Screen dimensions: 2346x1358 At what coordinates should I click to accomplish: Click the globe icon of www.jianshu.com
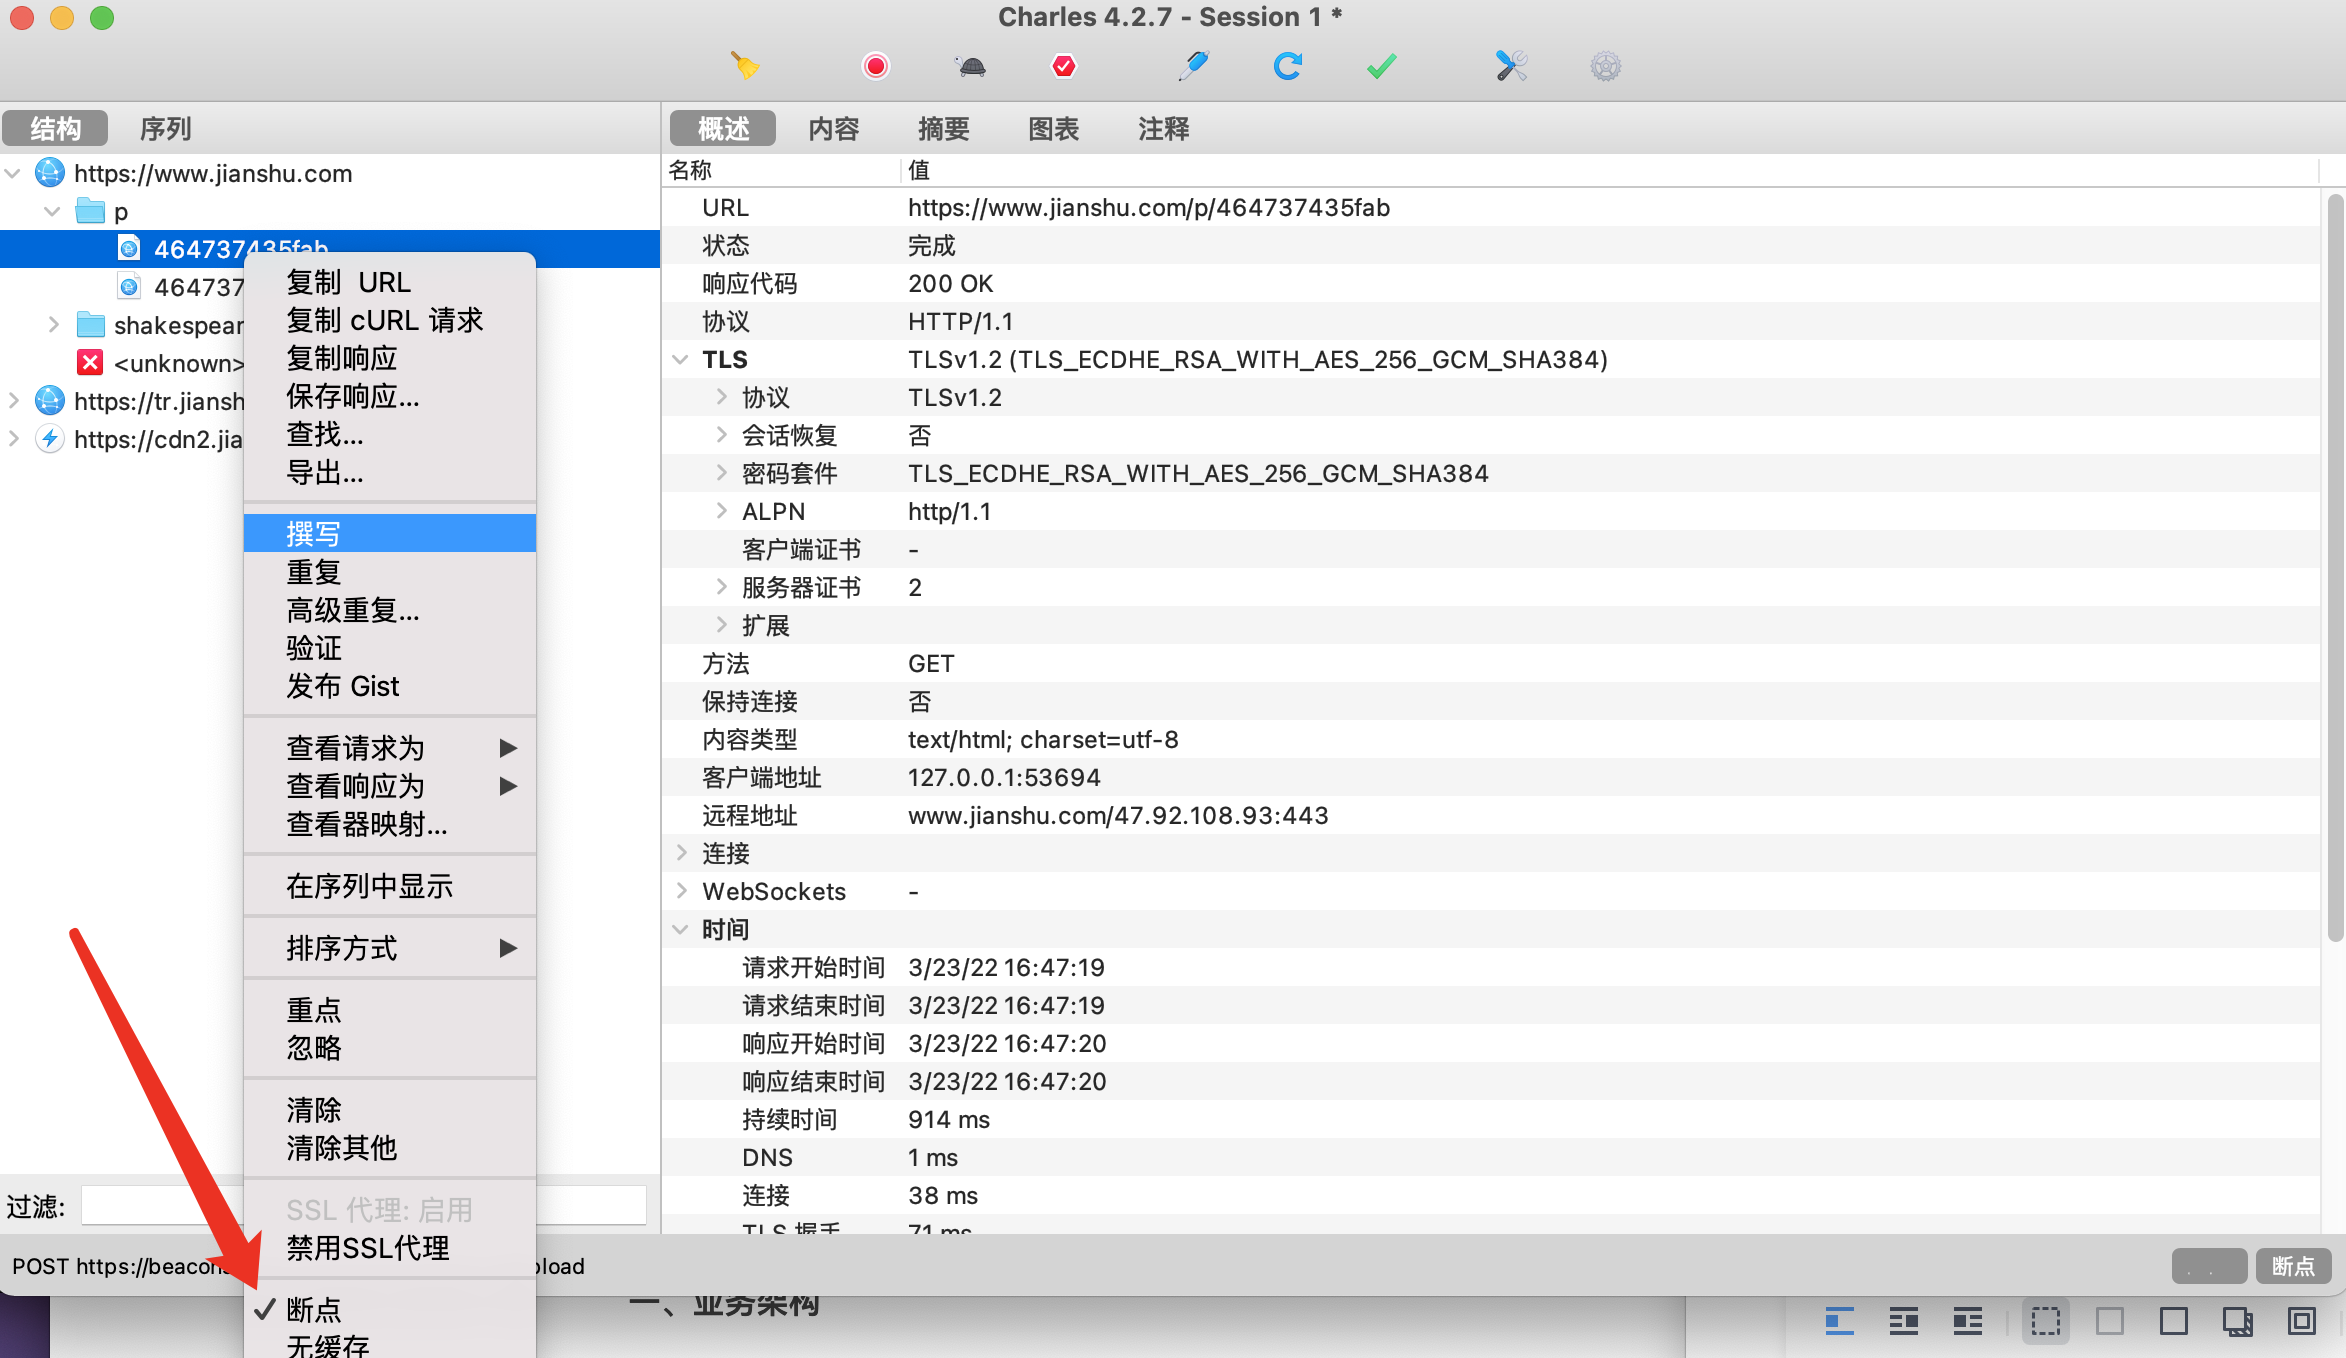pos(50,173)
